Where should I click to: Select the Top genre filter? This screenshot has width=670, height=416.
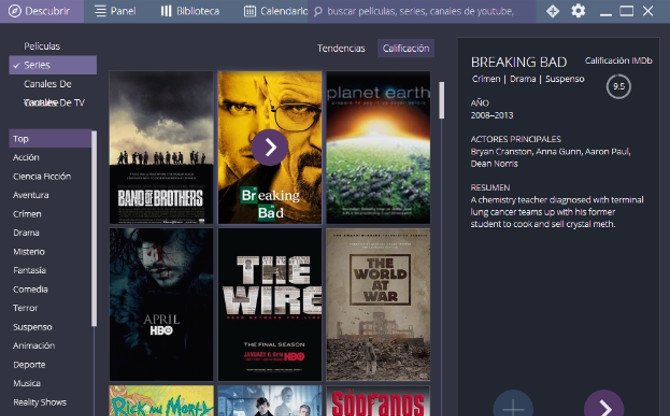click(50, 139)
